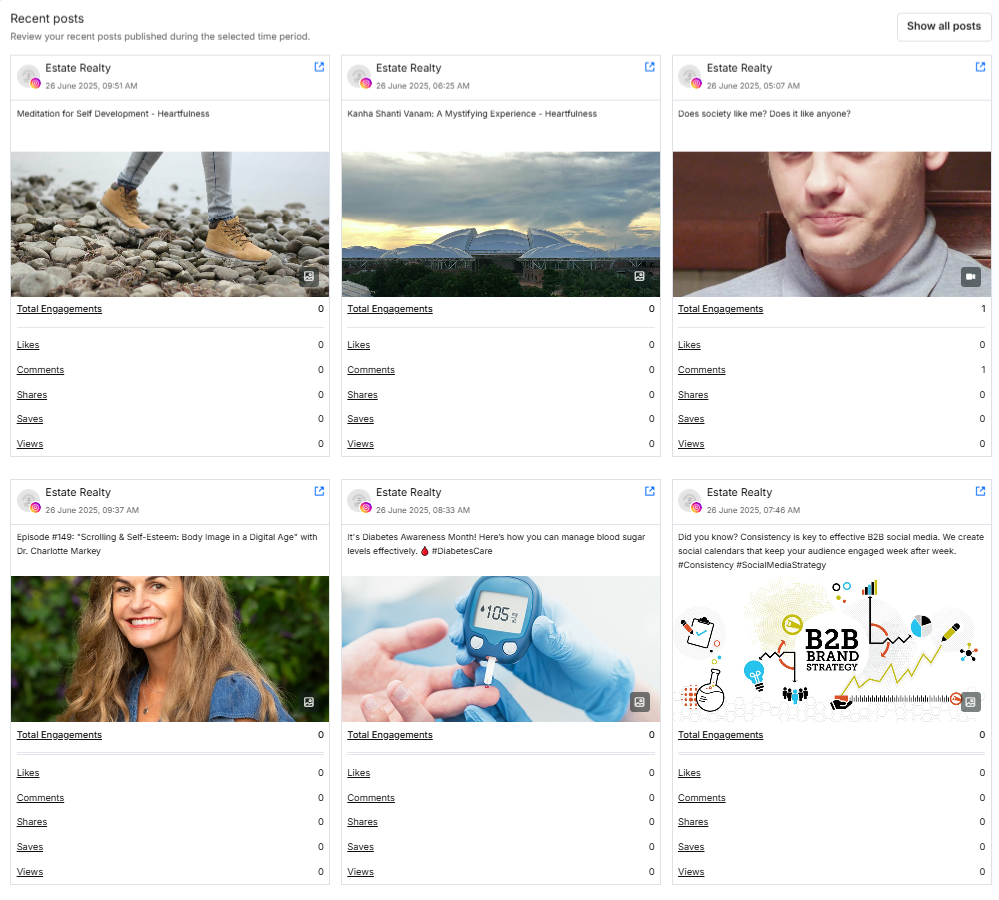999x900 pixels.
Task: Open Shares metric on Diabetes Awareness post
Action: point(363,822)
